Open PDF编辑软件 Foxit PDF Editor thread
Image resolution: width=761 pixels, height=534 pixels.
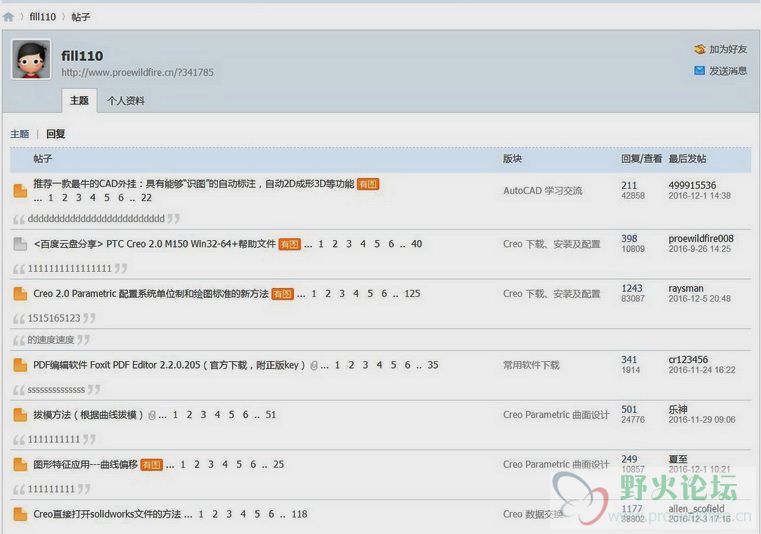[169, 365]
